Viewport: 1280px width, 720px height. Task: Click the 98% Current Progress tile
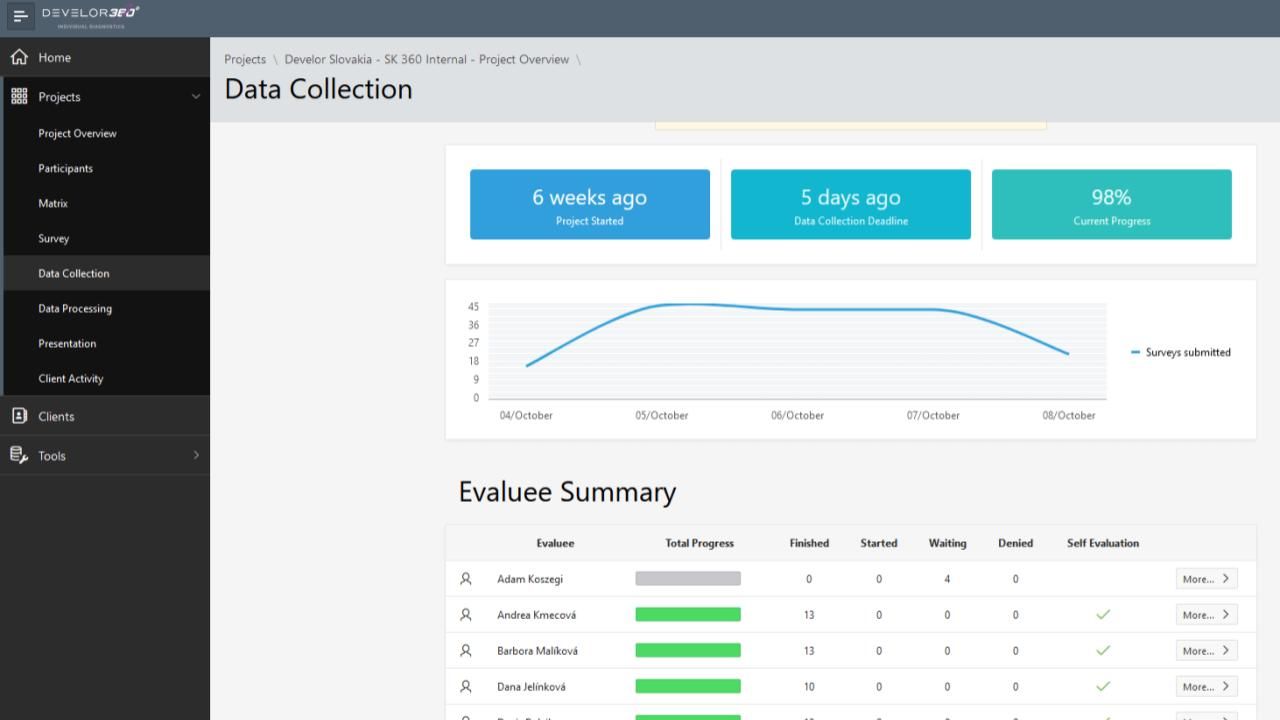1111,204
